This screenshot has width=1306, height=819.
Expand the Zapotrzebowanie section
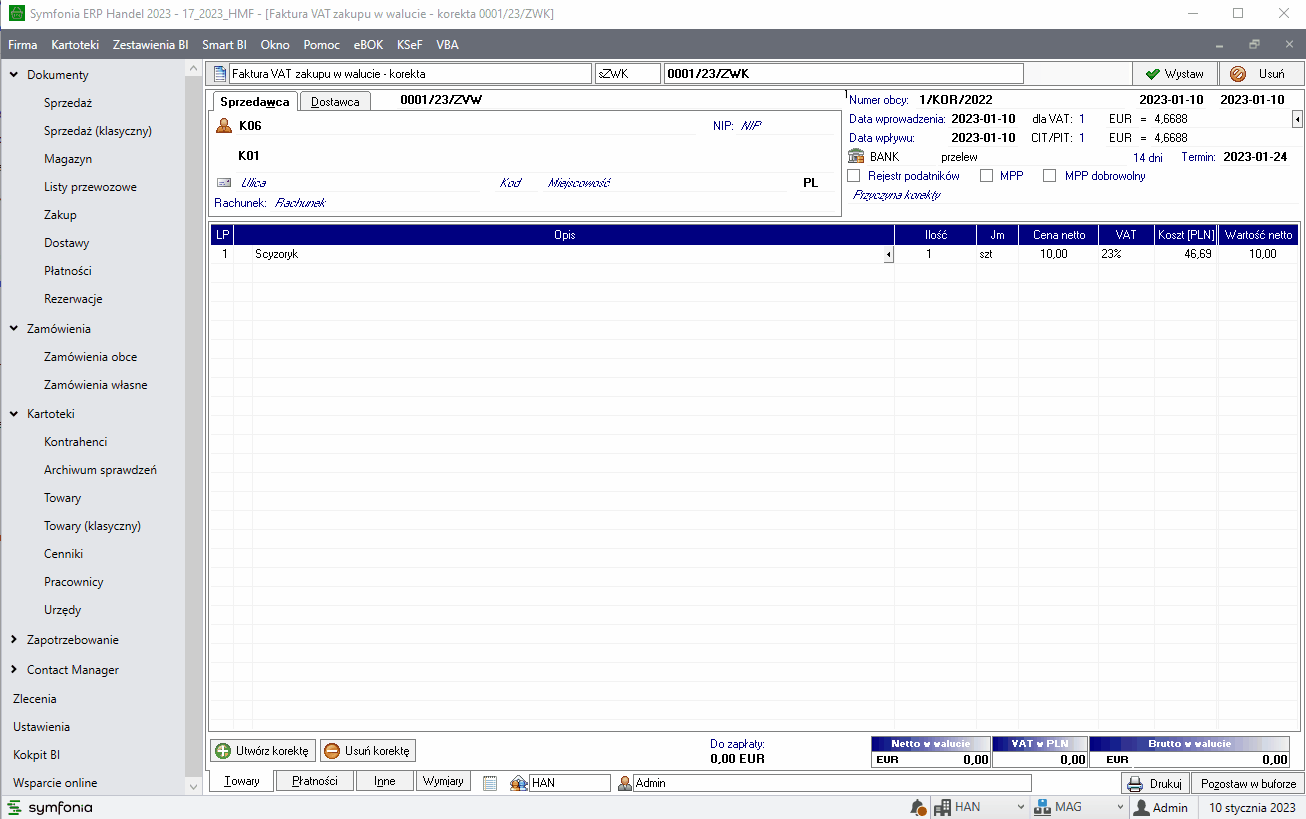pos(14,640)
